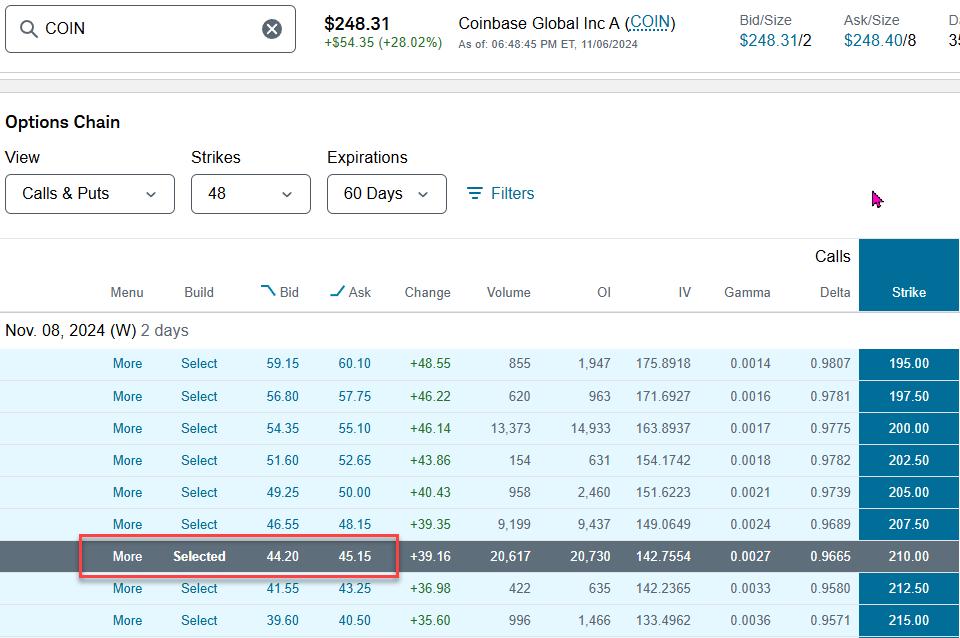
Task: Open More menu for 200.00 strike
Action: (x=127, y=429)
